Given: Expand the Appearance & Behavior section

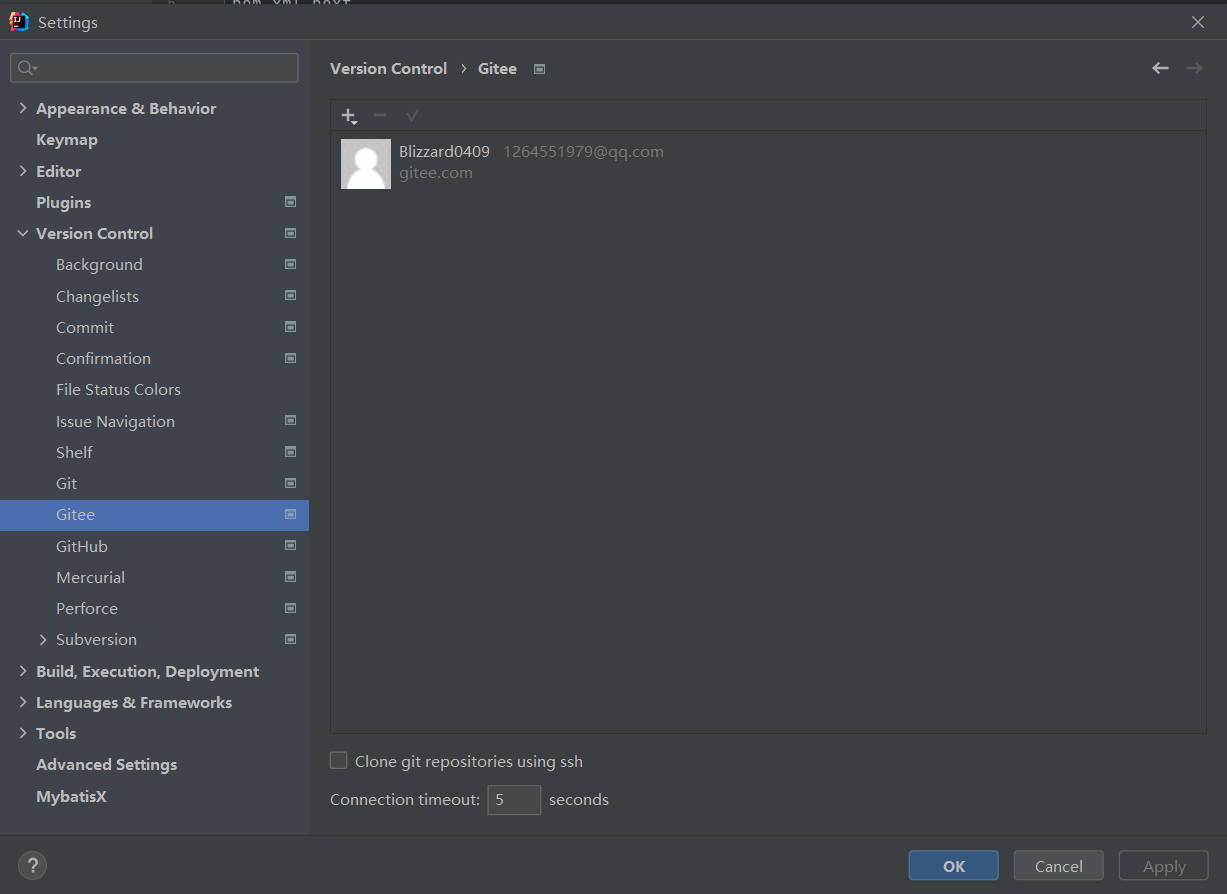Looking at the screenshot, I should [x=23, y=108].
